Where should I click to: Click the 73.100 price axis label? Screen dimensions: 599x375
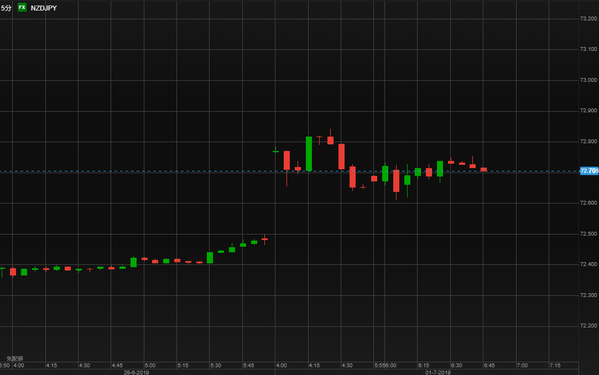588,49
